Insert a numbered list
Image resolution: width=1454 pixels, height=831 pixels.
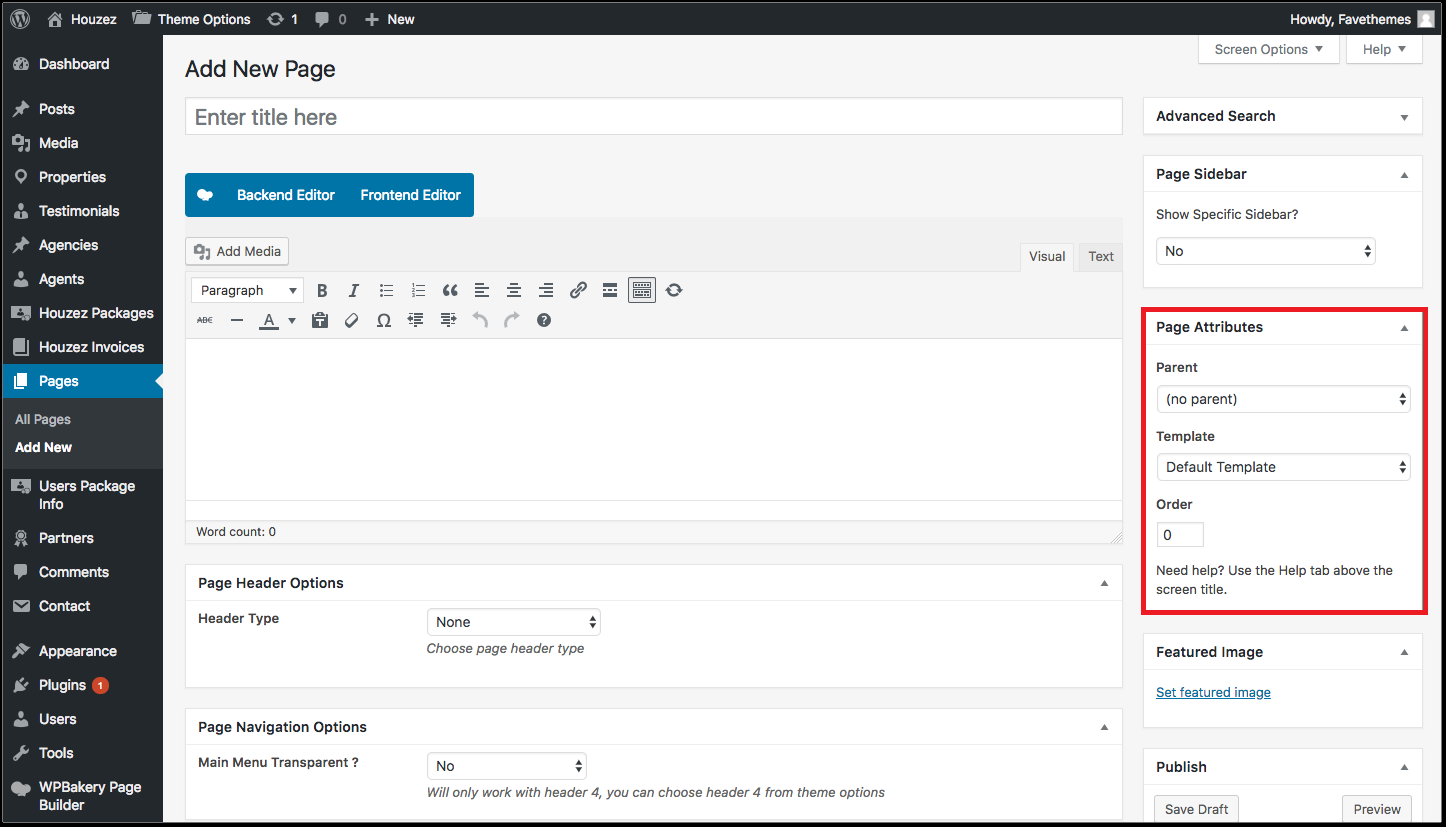(x=418, y=290)
